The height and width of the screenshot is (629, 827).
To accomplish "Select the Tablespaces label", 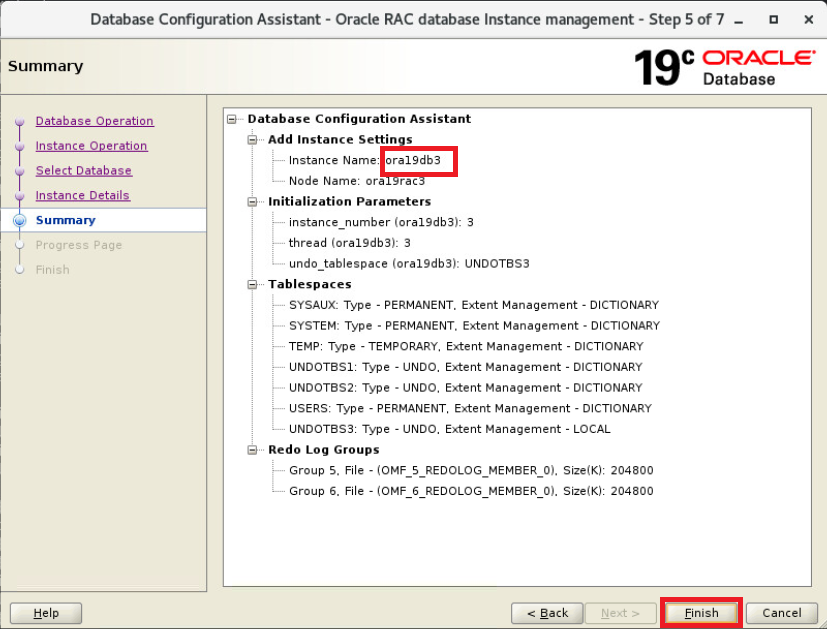I will pos(310,285).
